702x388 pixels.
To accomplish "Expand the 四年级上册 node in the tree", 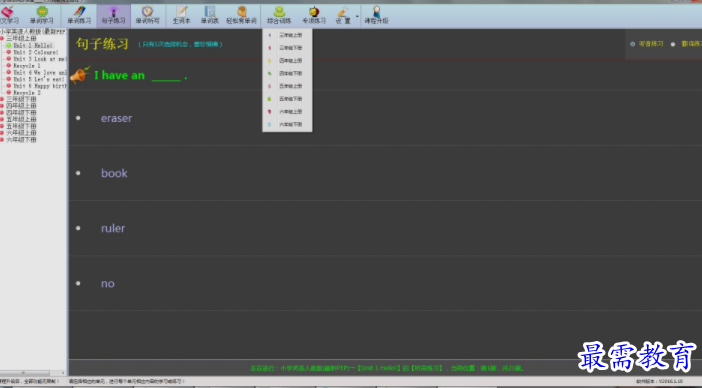I will coord(2,106).
